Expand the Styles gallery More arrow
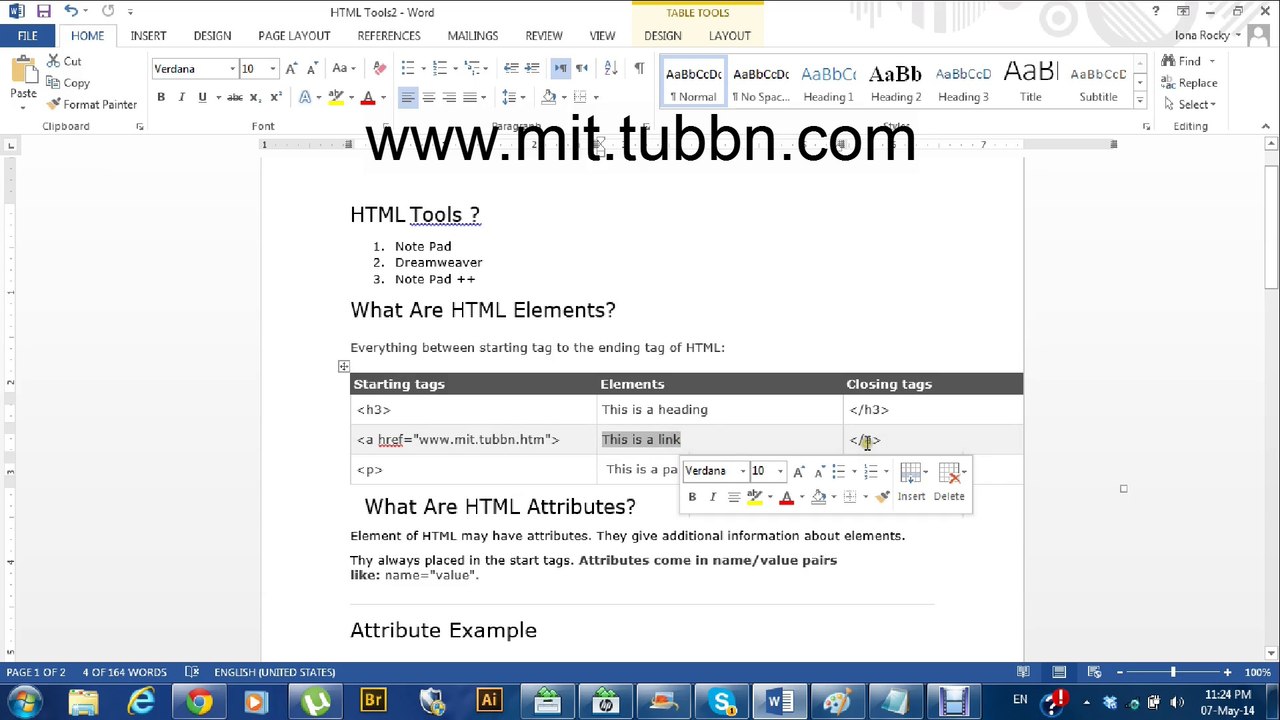 pyautogui.click(x=1139, y=100)
